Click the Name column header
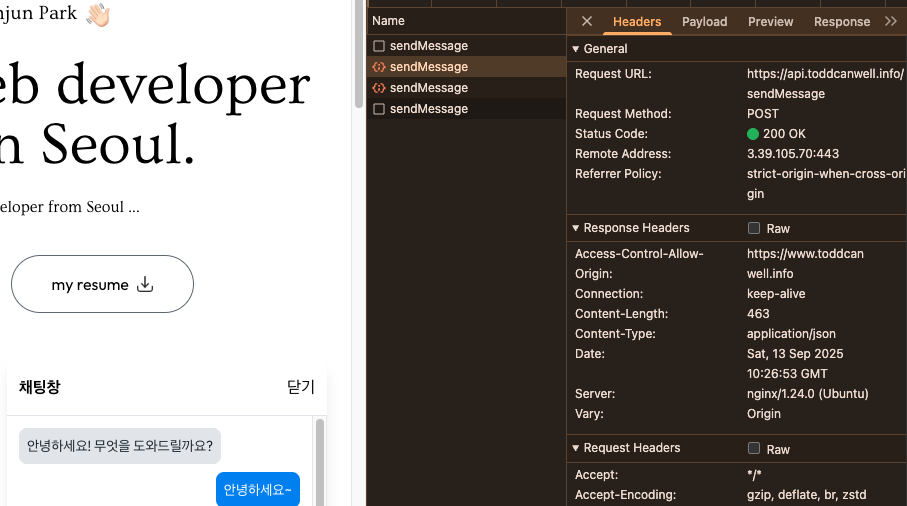The width and height of the screenshot is (907, 506). point(466,21)
